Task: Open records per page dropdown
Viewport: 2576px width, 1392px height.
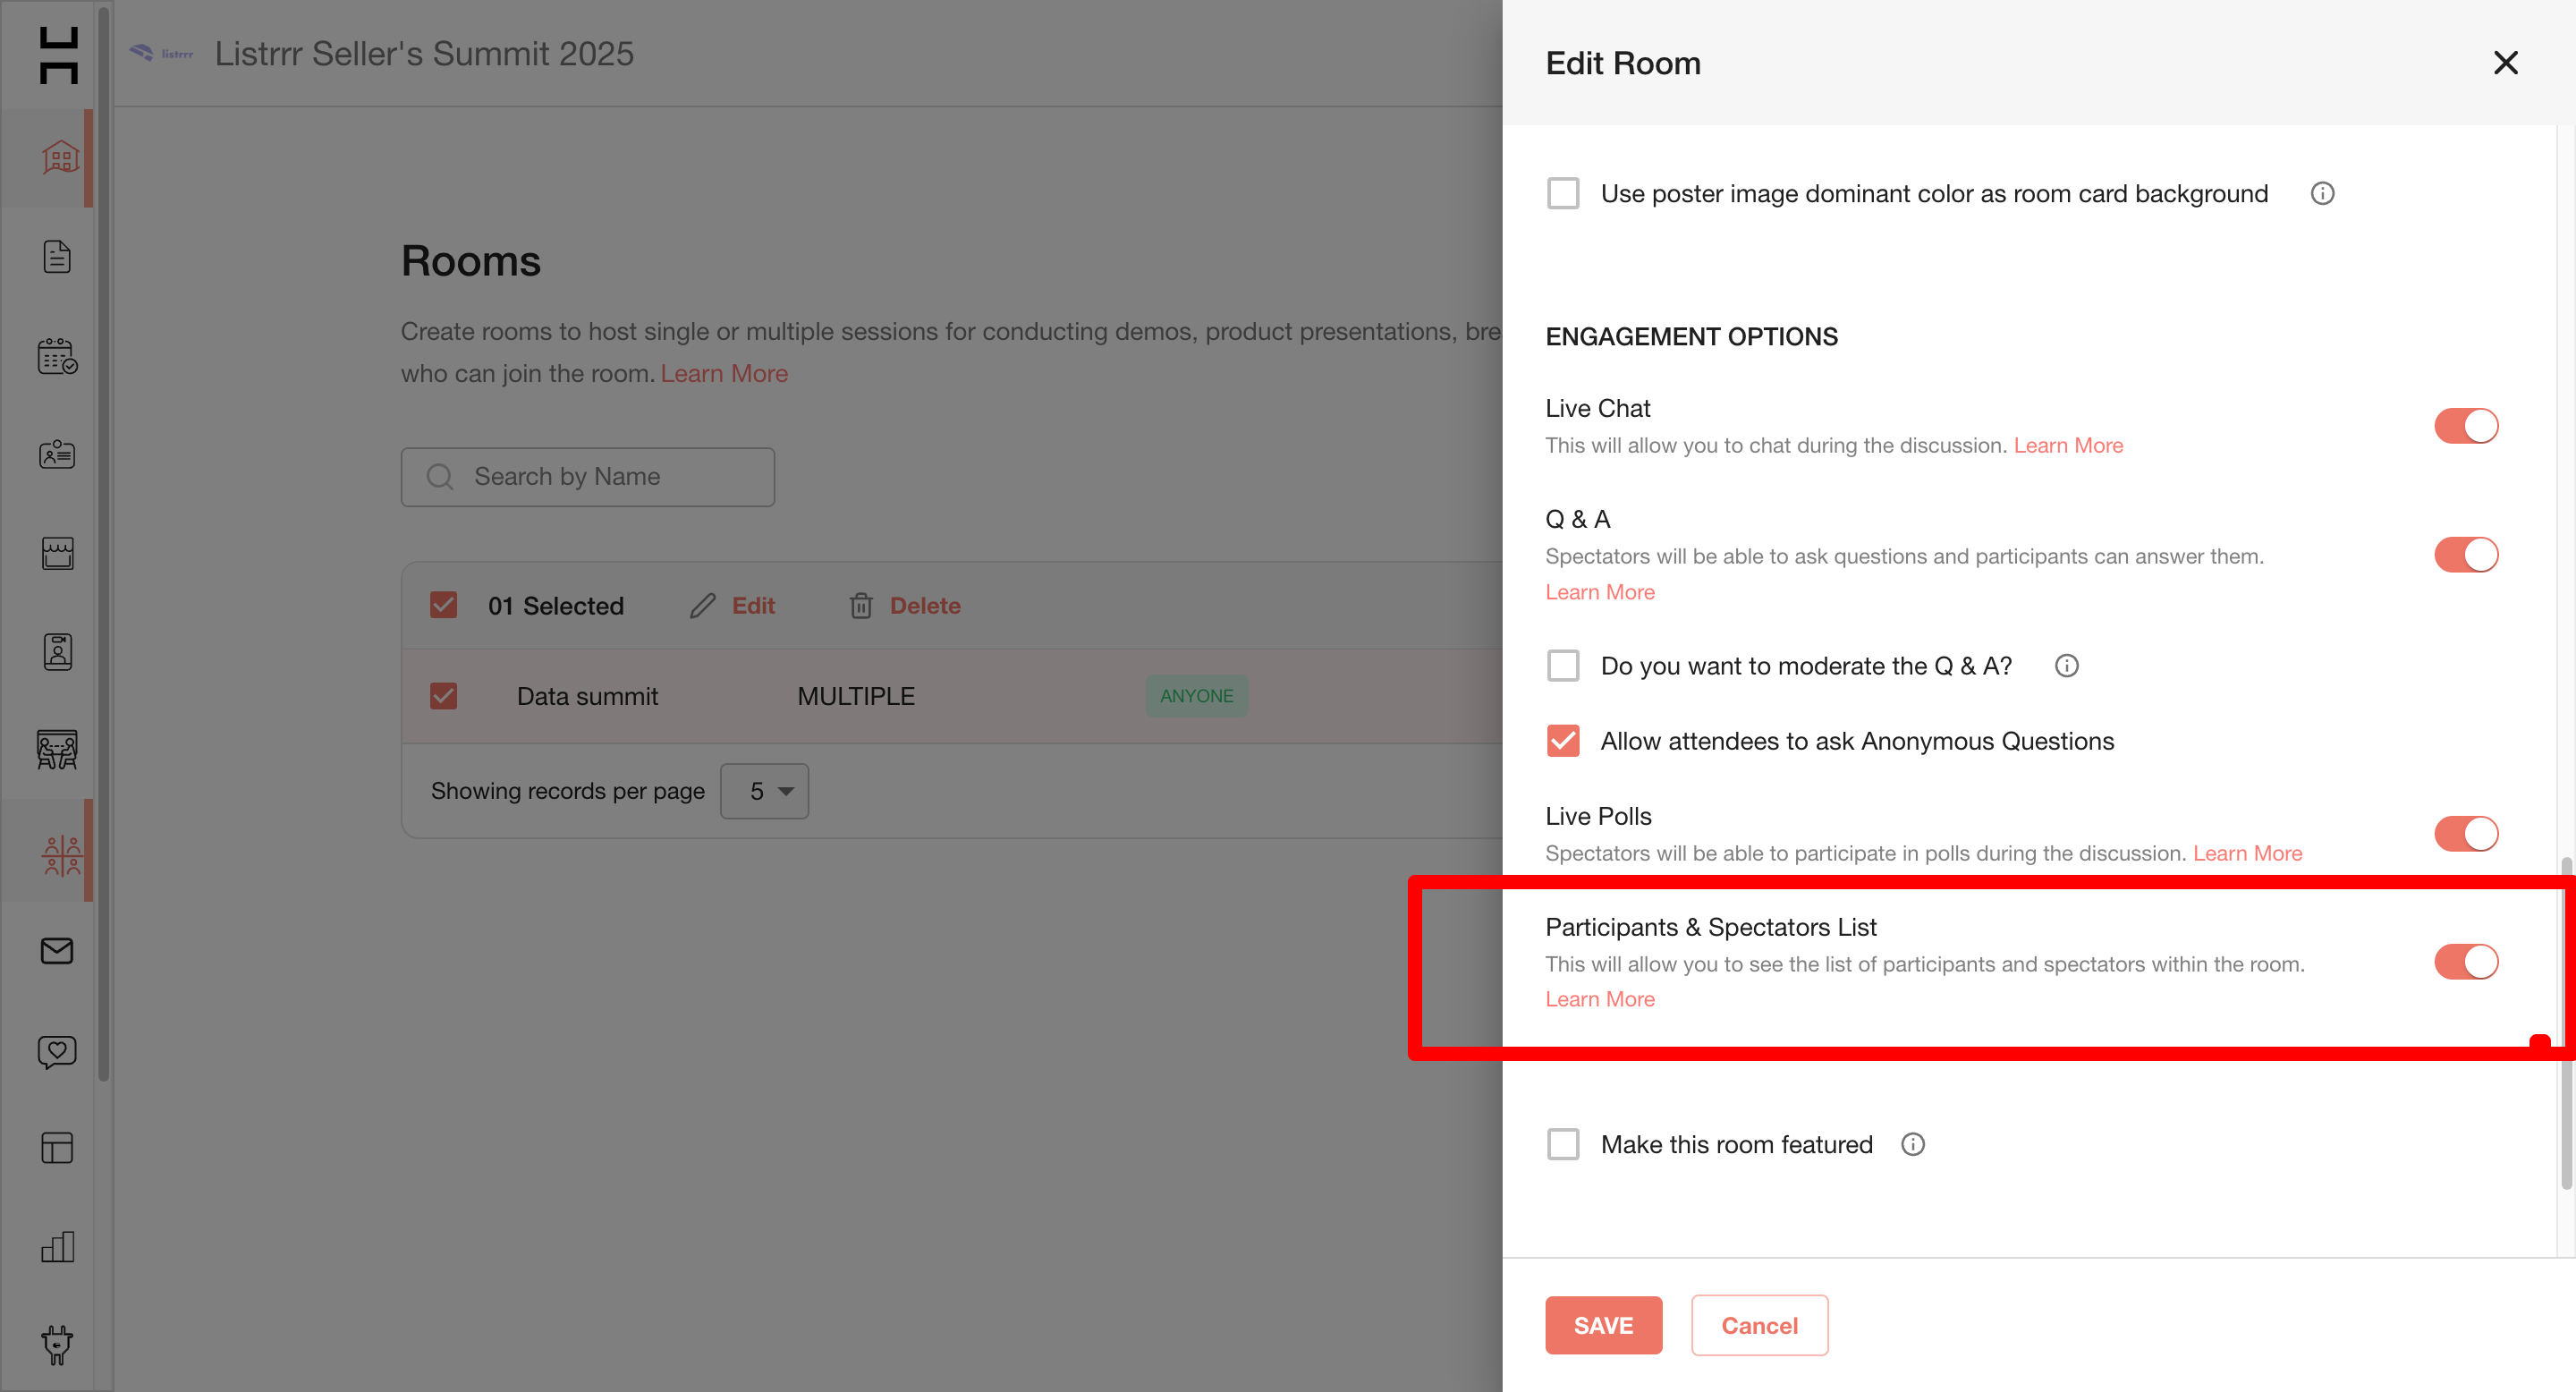Action: 764,791
